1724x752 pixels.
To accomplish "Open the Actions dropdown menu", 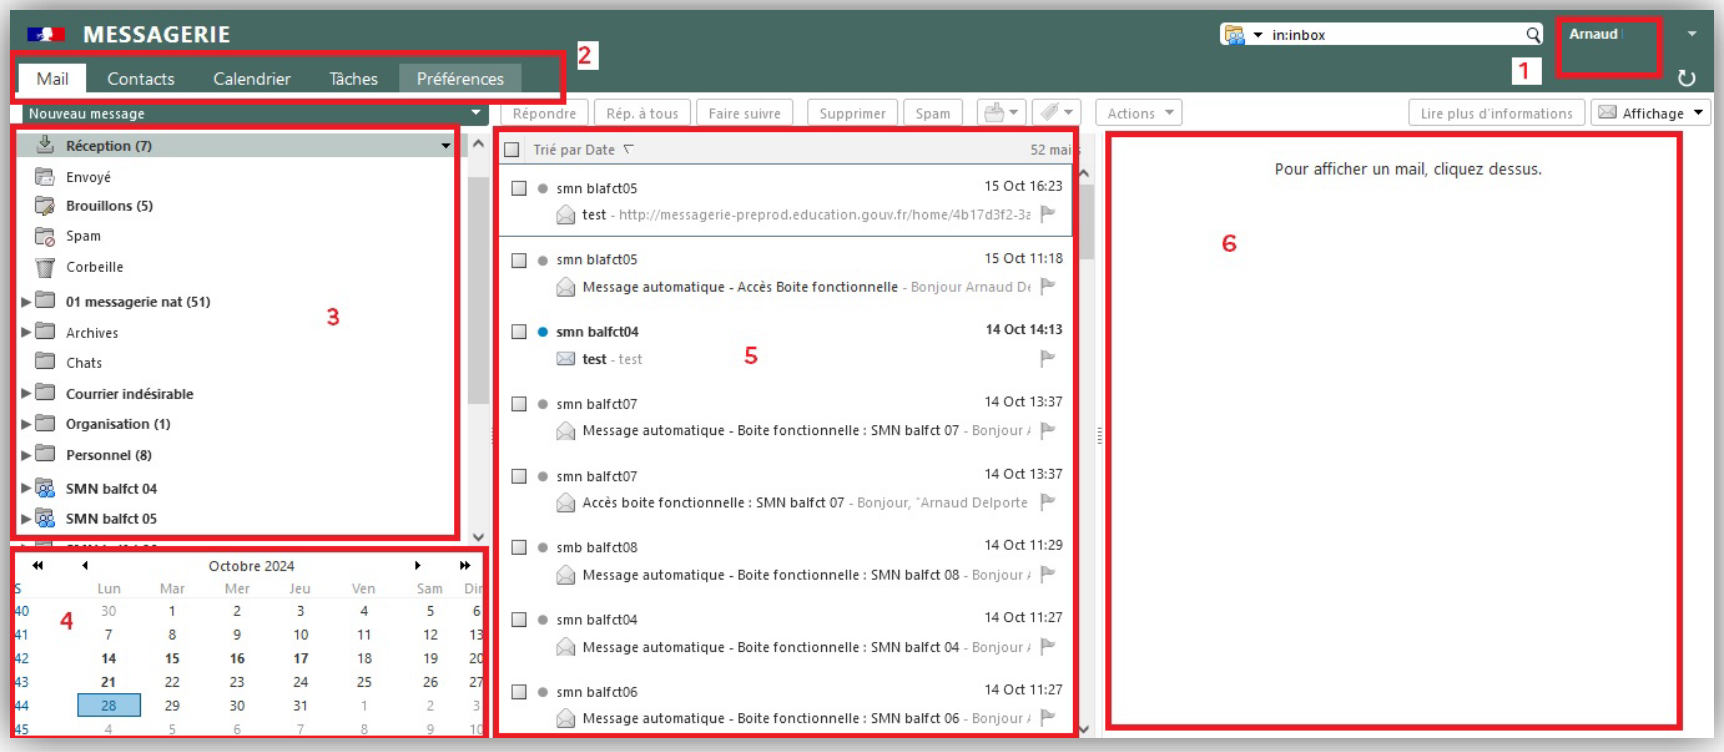I will [1138, 113].
